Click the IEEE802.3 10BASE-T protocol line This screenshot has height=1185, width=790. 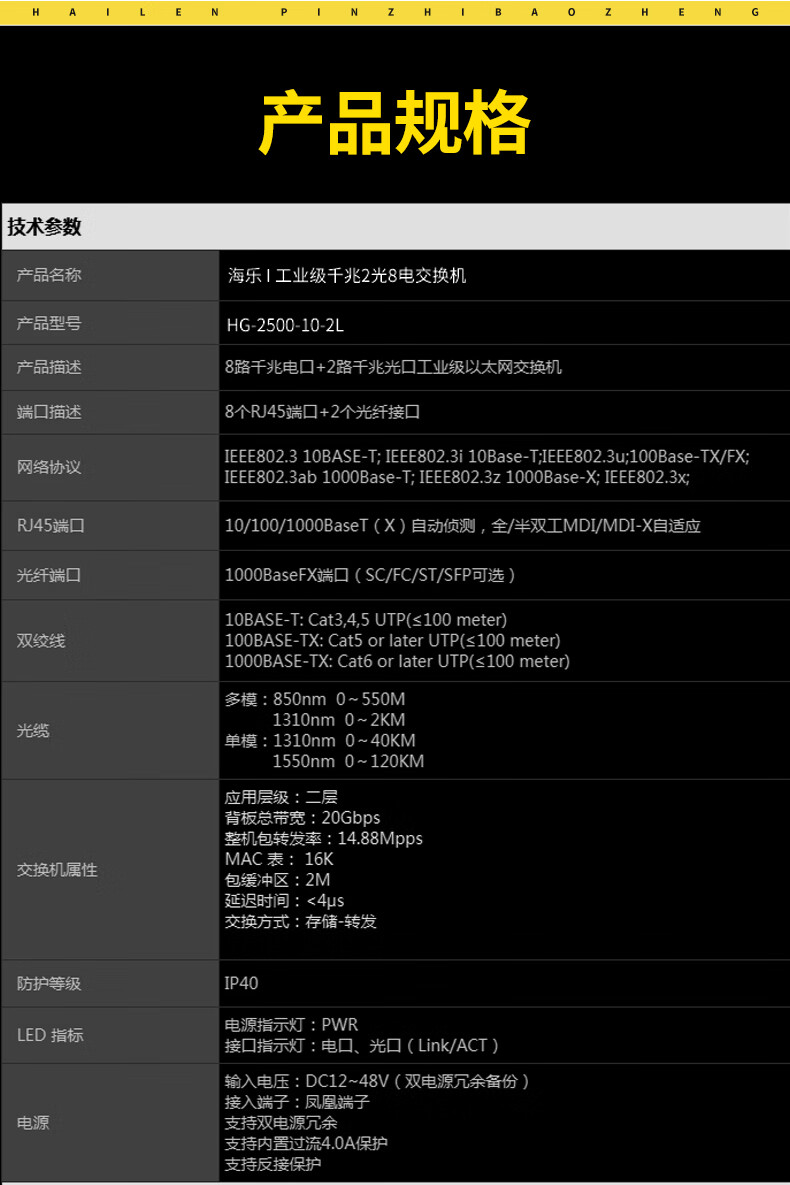[x=487, y=456]
